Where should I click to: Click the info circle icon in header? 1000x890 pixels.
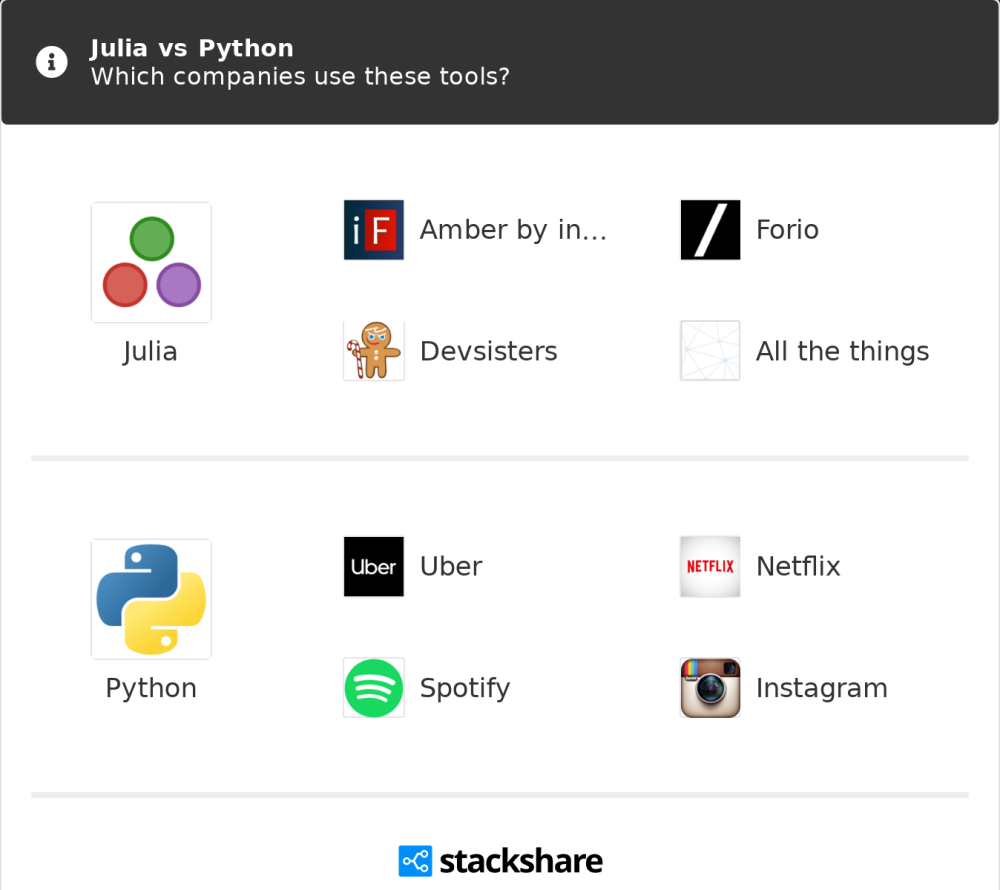point(52,62)
